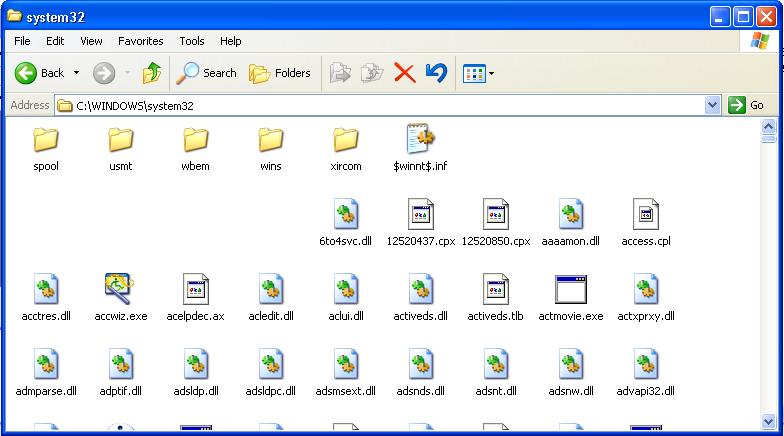
Task: Select the 6to4svc.dll file
Action: pos(346,223)
